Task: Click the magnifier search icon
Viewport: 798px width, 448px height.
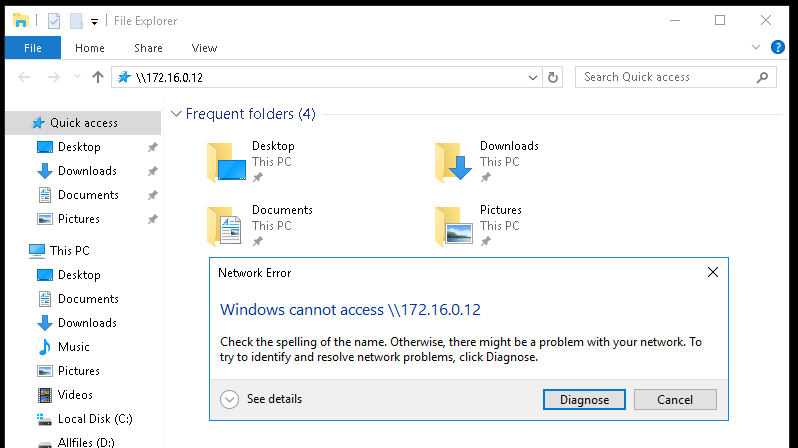Action: 762,77
